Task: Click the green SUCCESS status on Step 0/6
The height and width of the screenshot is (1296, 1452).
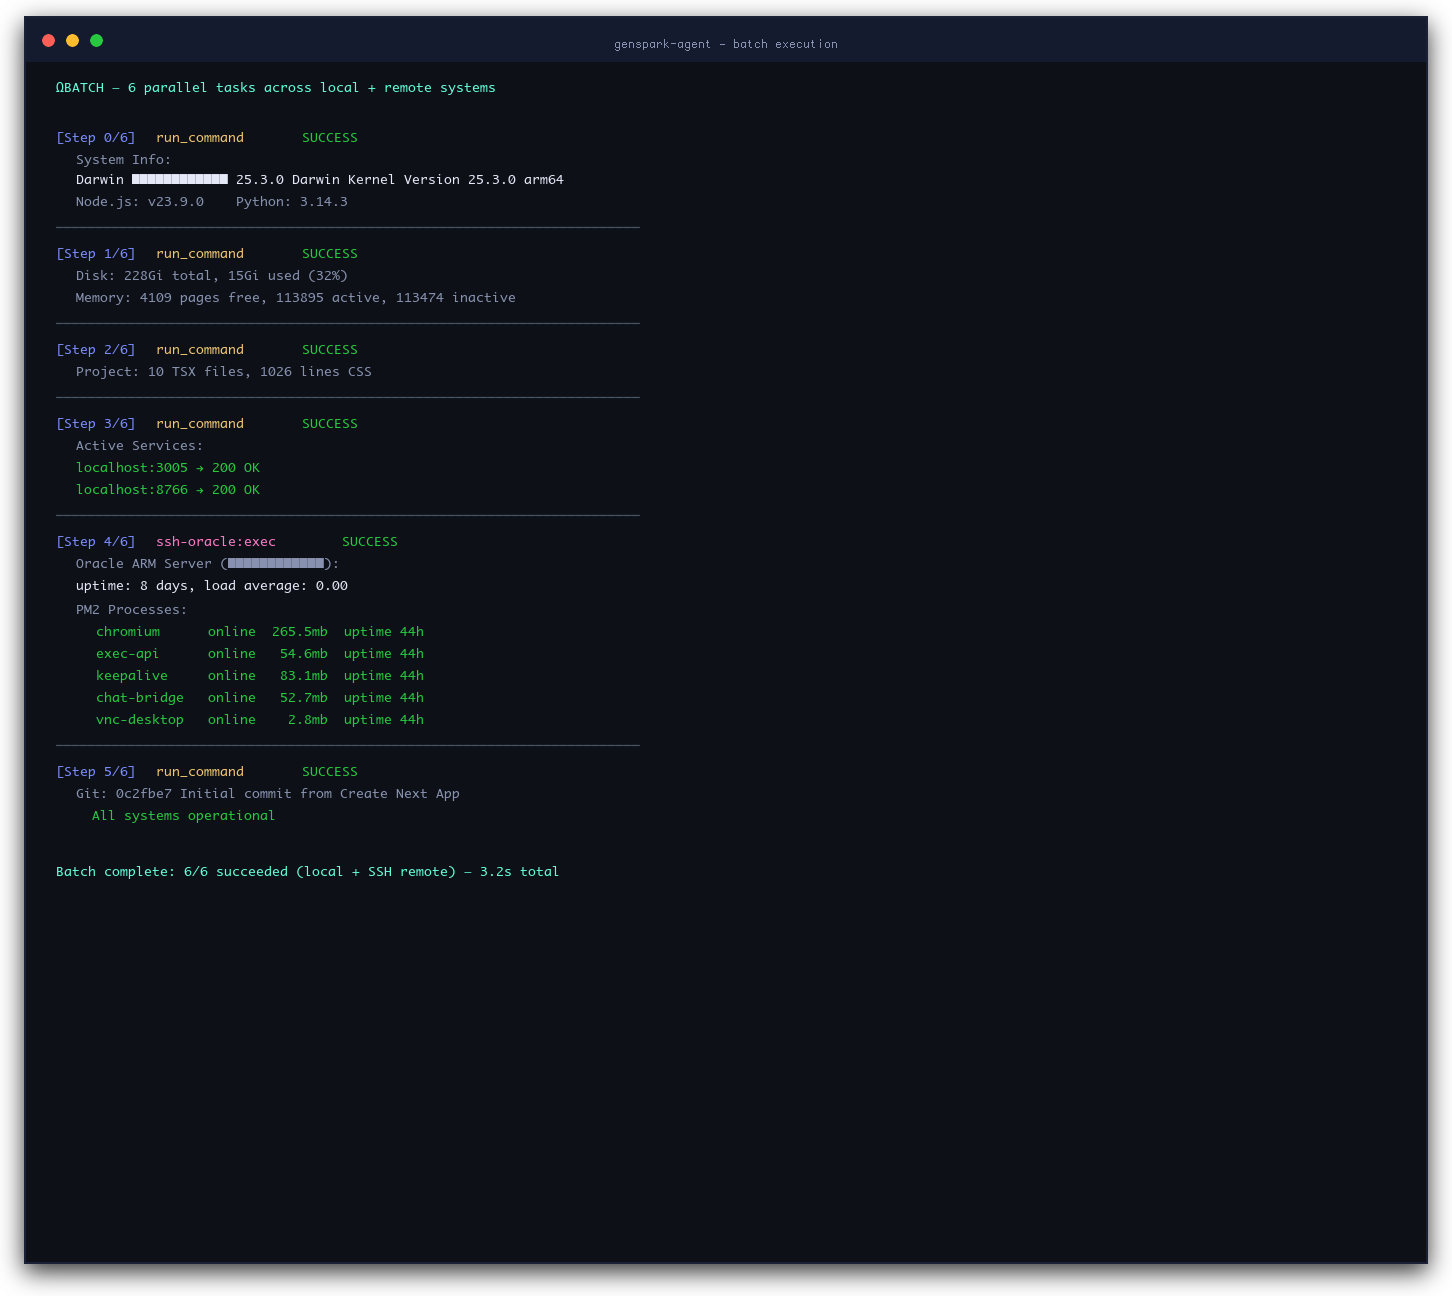Action: [x=329, y=137]
